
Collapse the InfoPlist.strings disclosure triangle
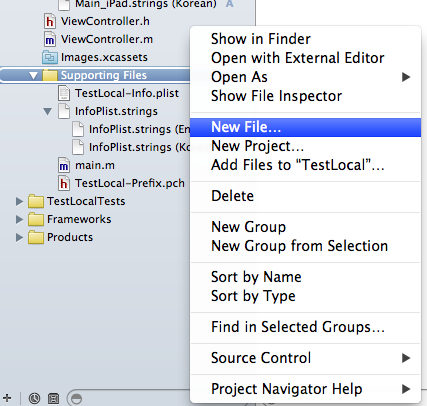pyautogui.click(x=48, y=111)
